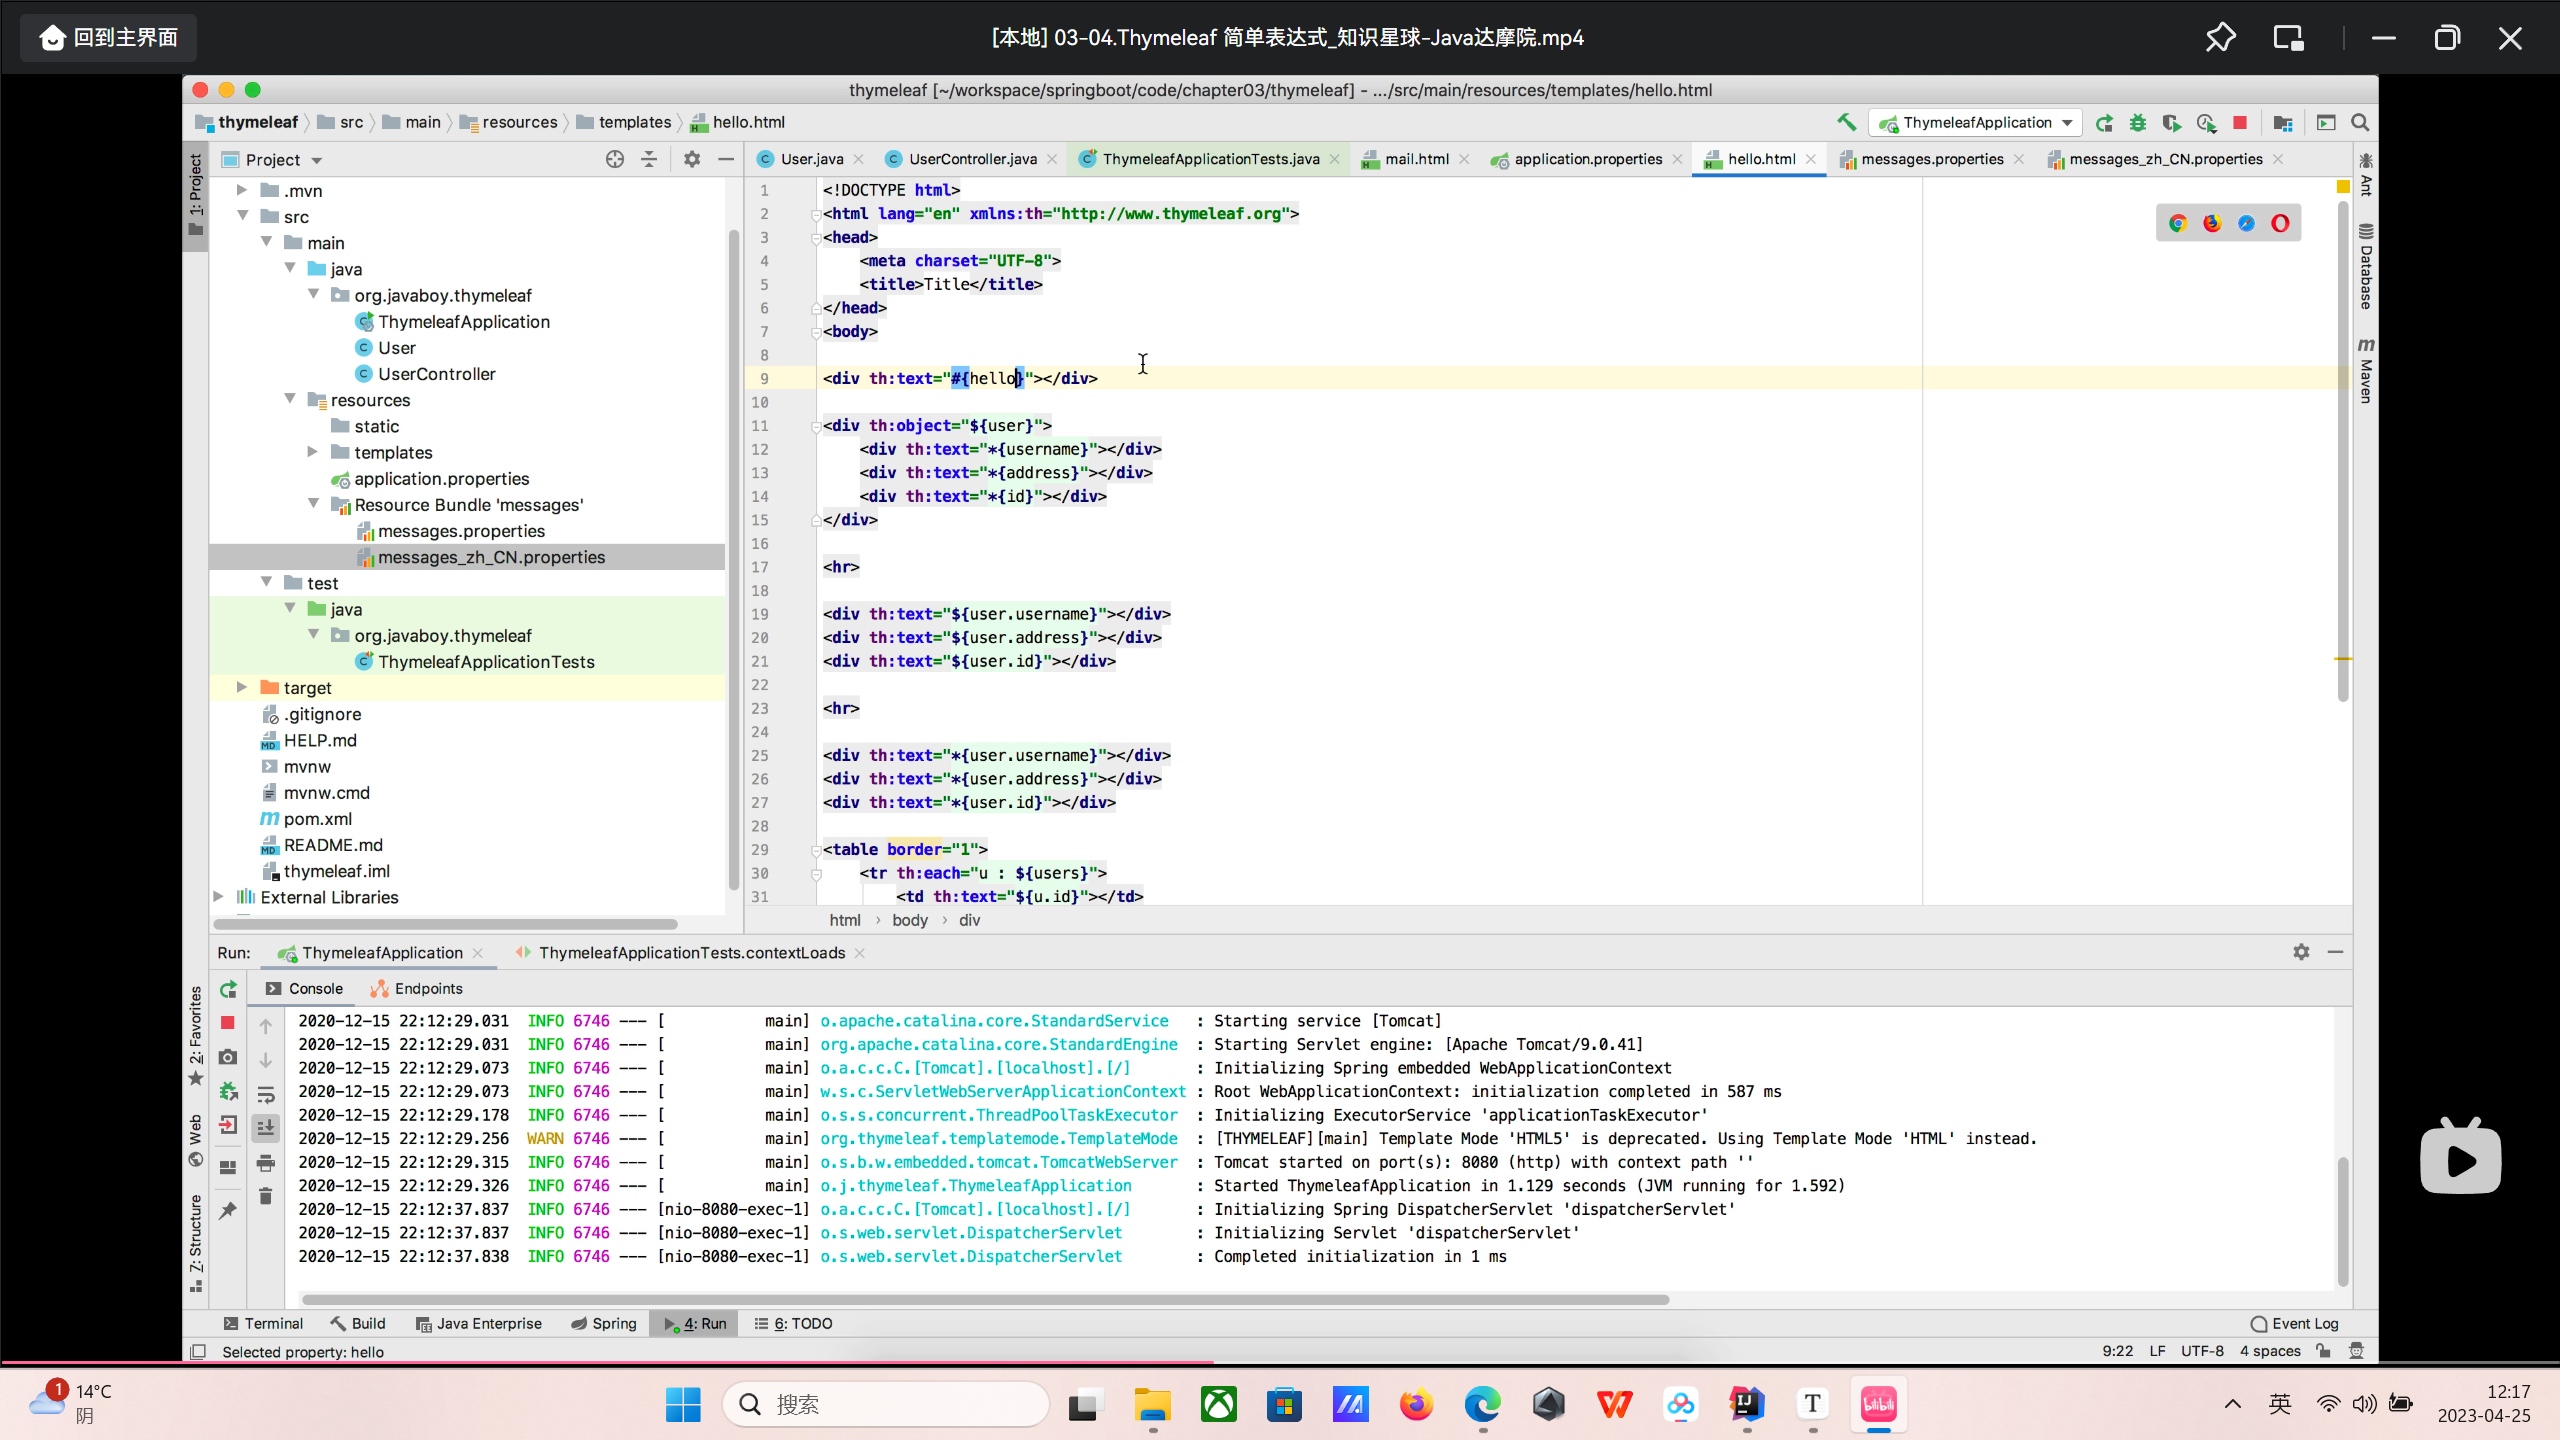The height and width of the screenshot is (1440, 2560).
Task: Collapse the src folder
Action: click(x=241, y=216)
